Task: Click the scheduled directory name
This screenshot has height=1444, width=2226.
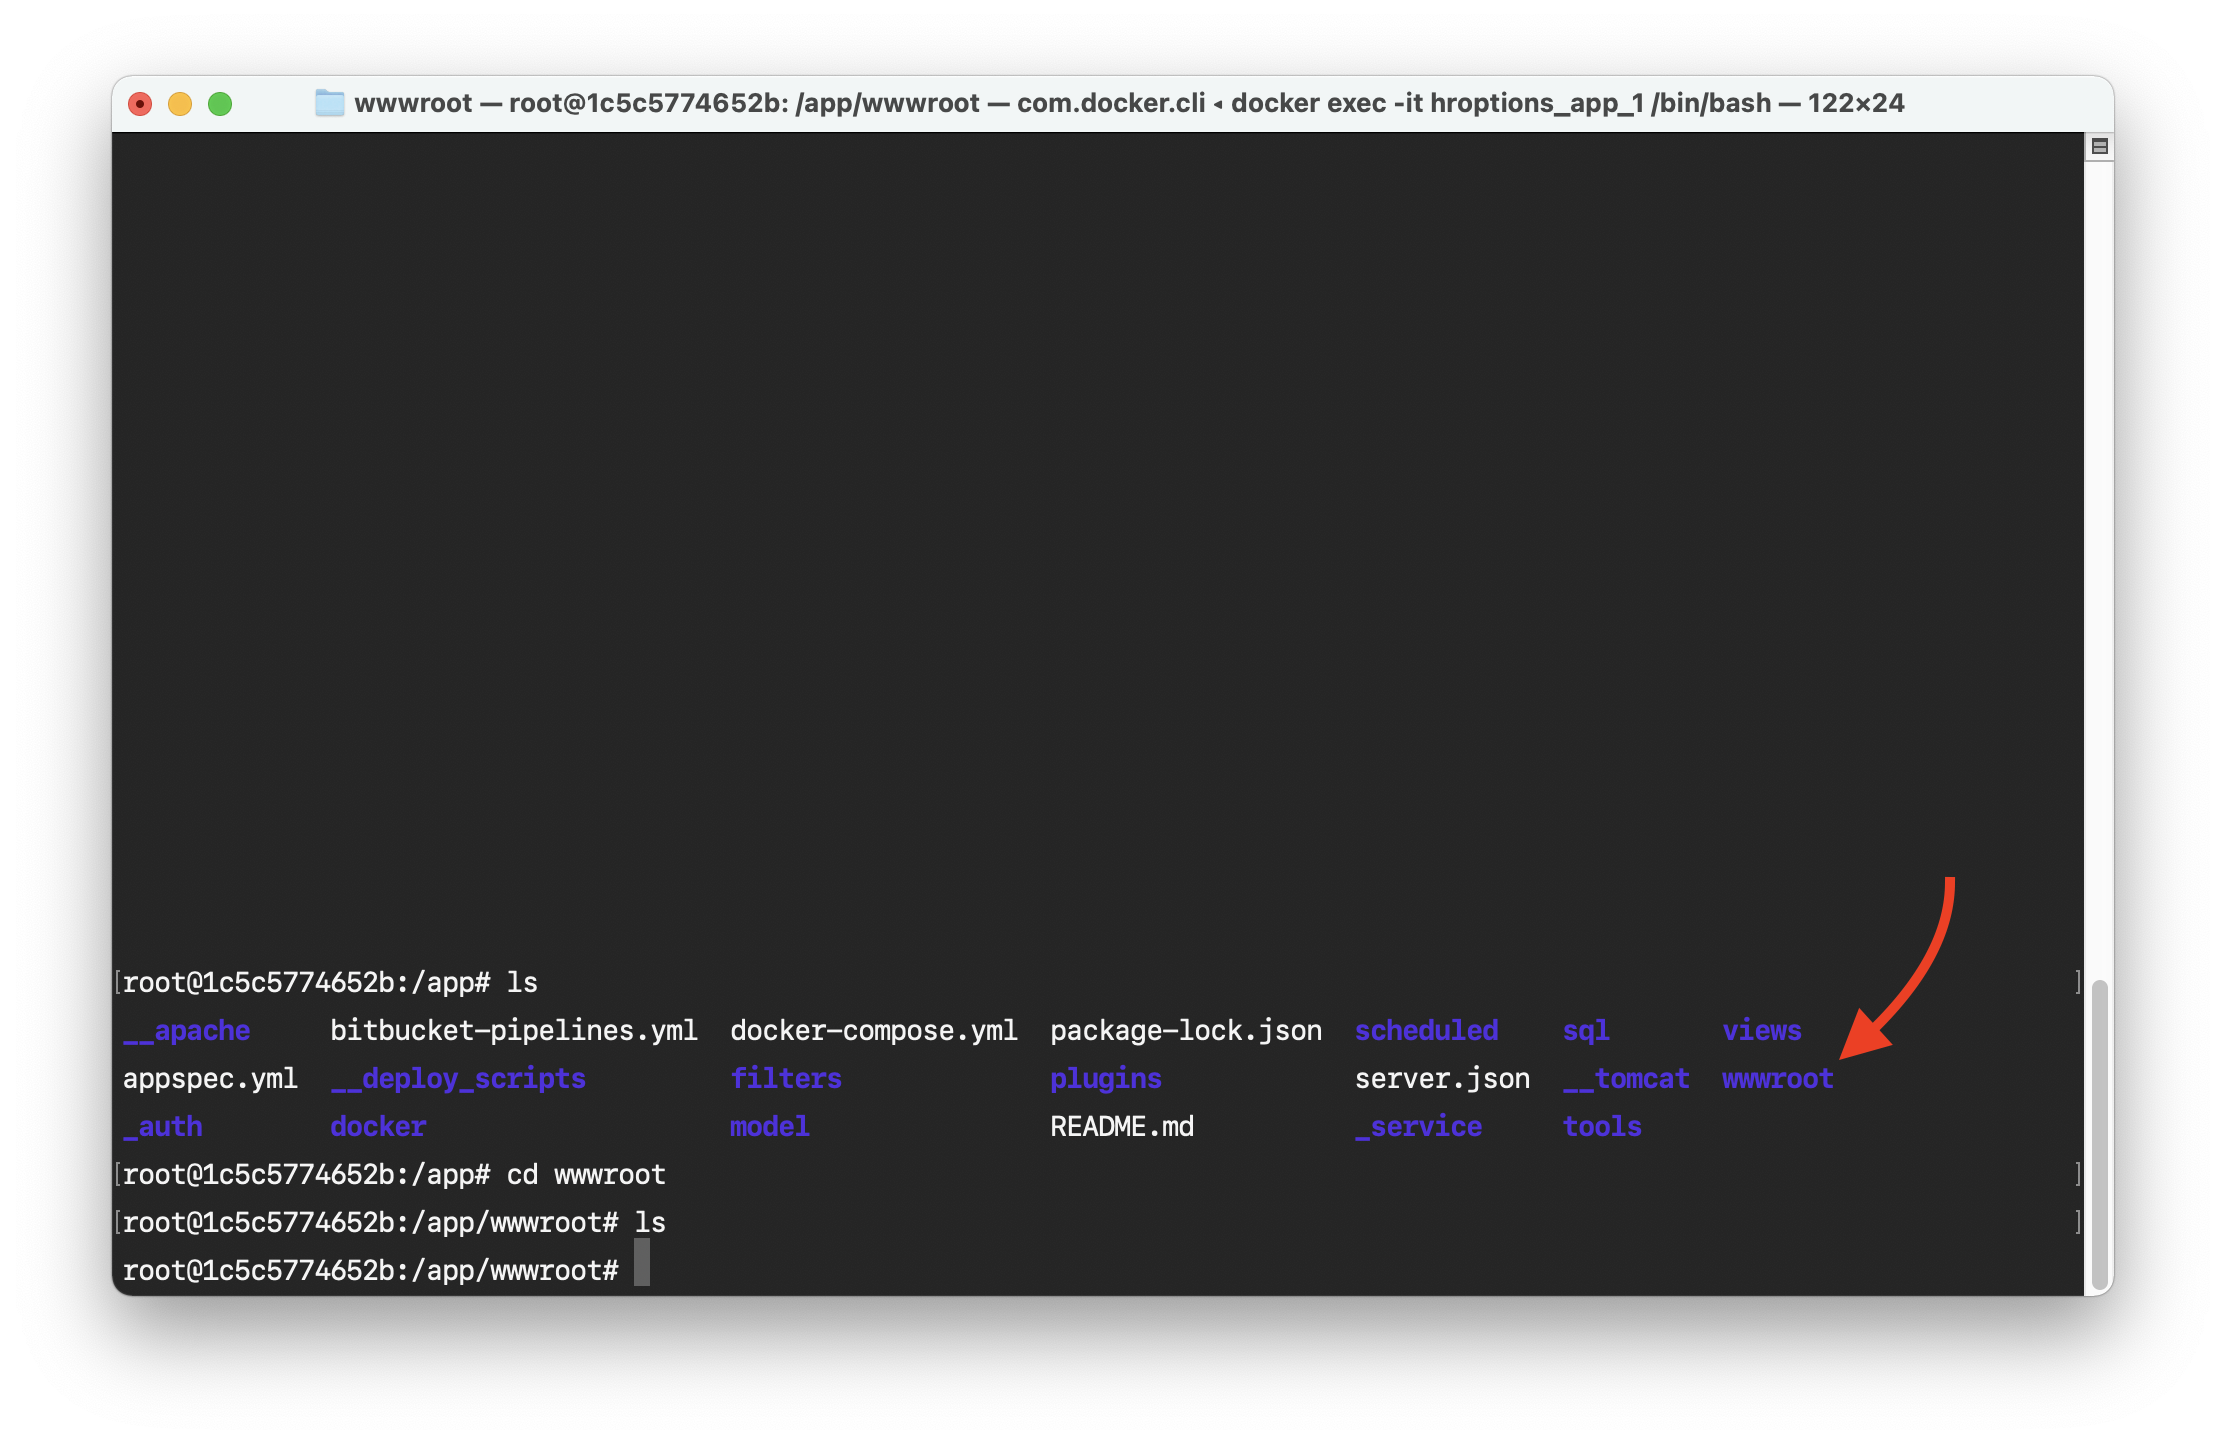Action: tap(1426, 1030)
